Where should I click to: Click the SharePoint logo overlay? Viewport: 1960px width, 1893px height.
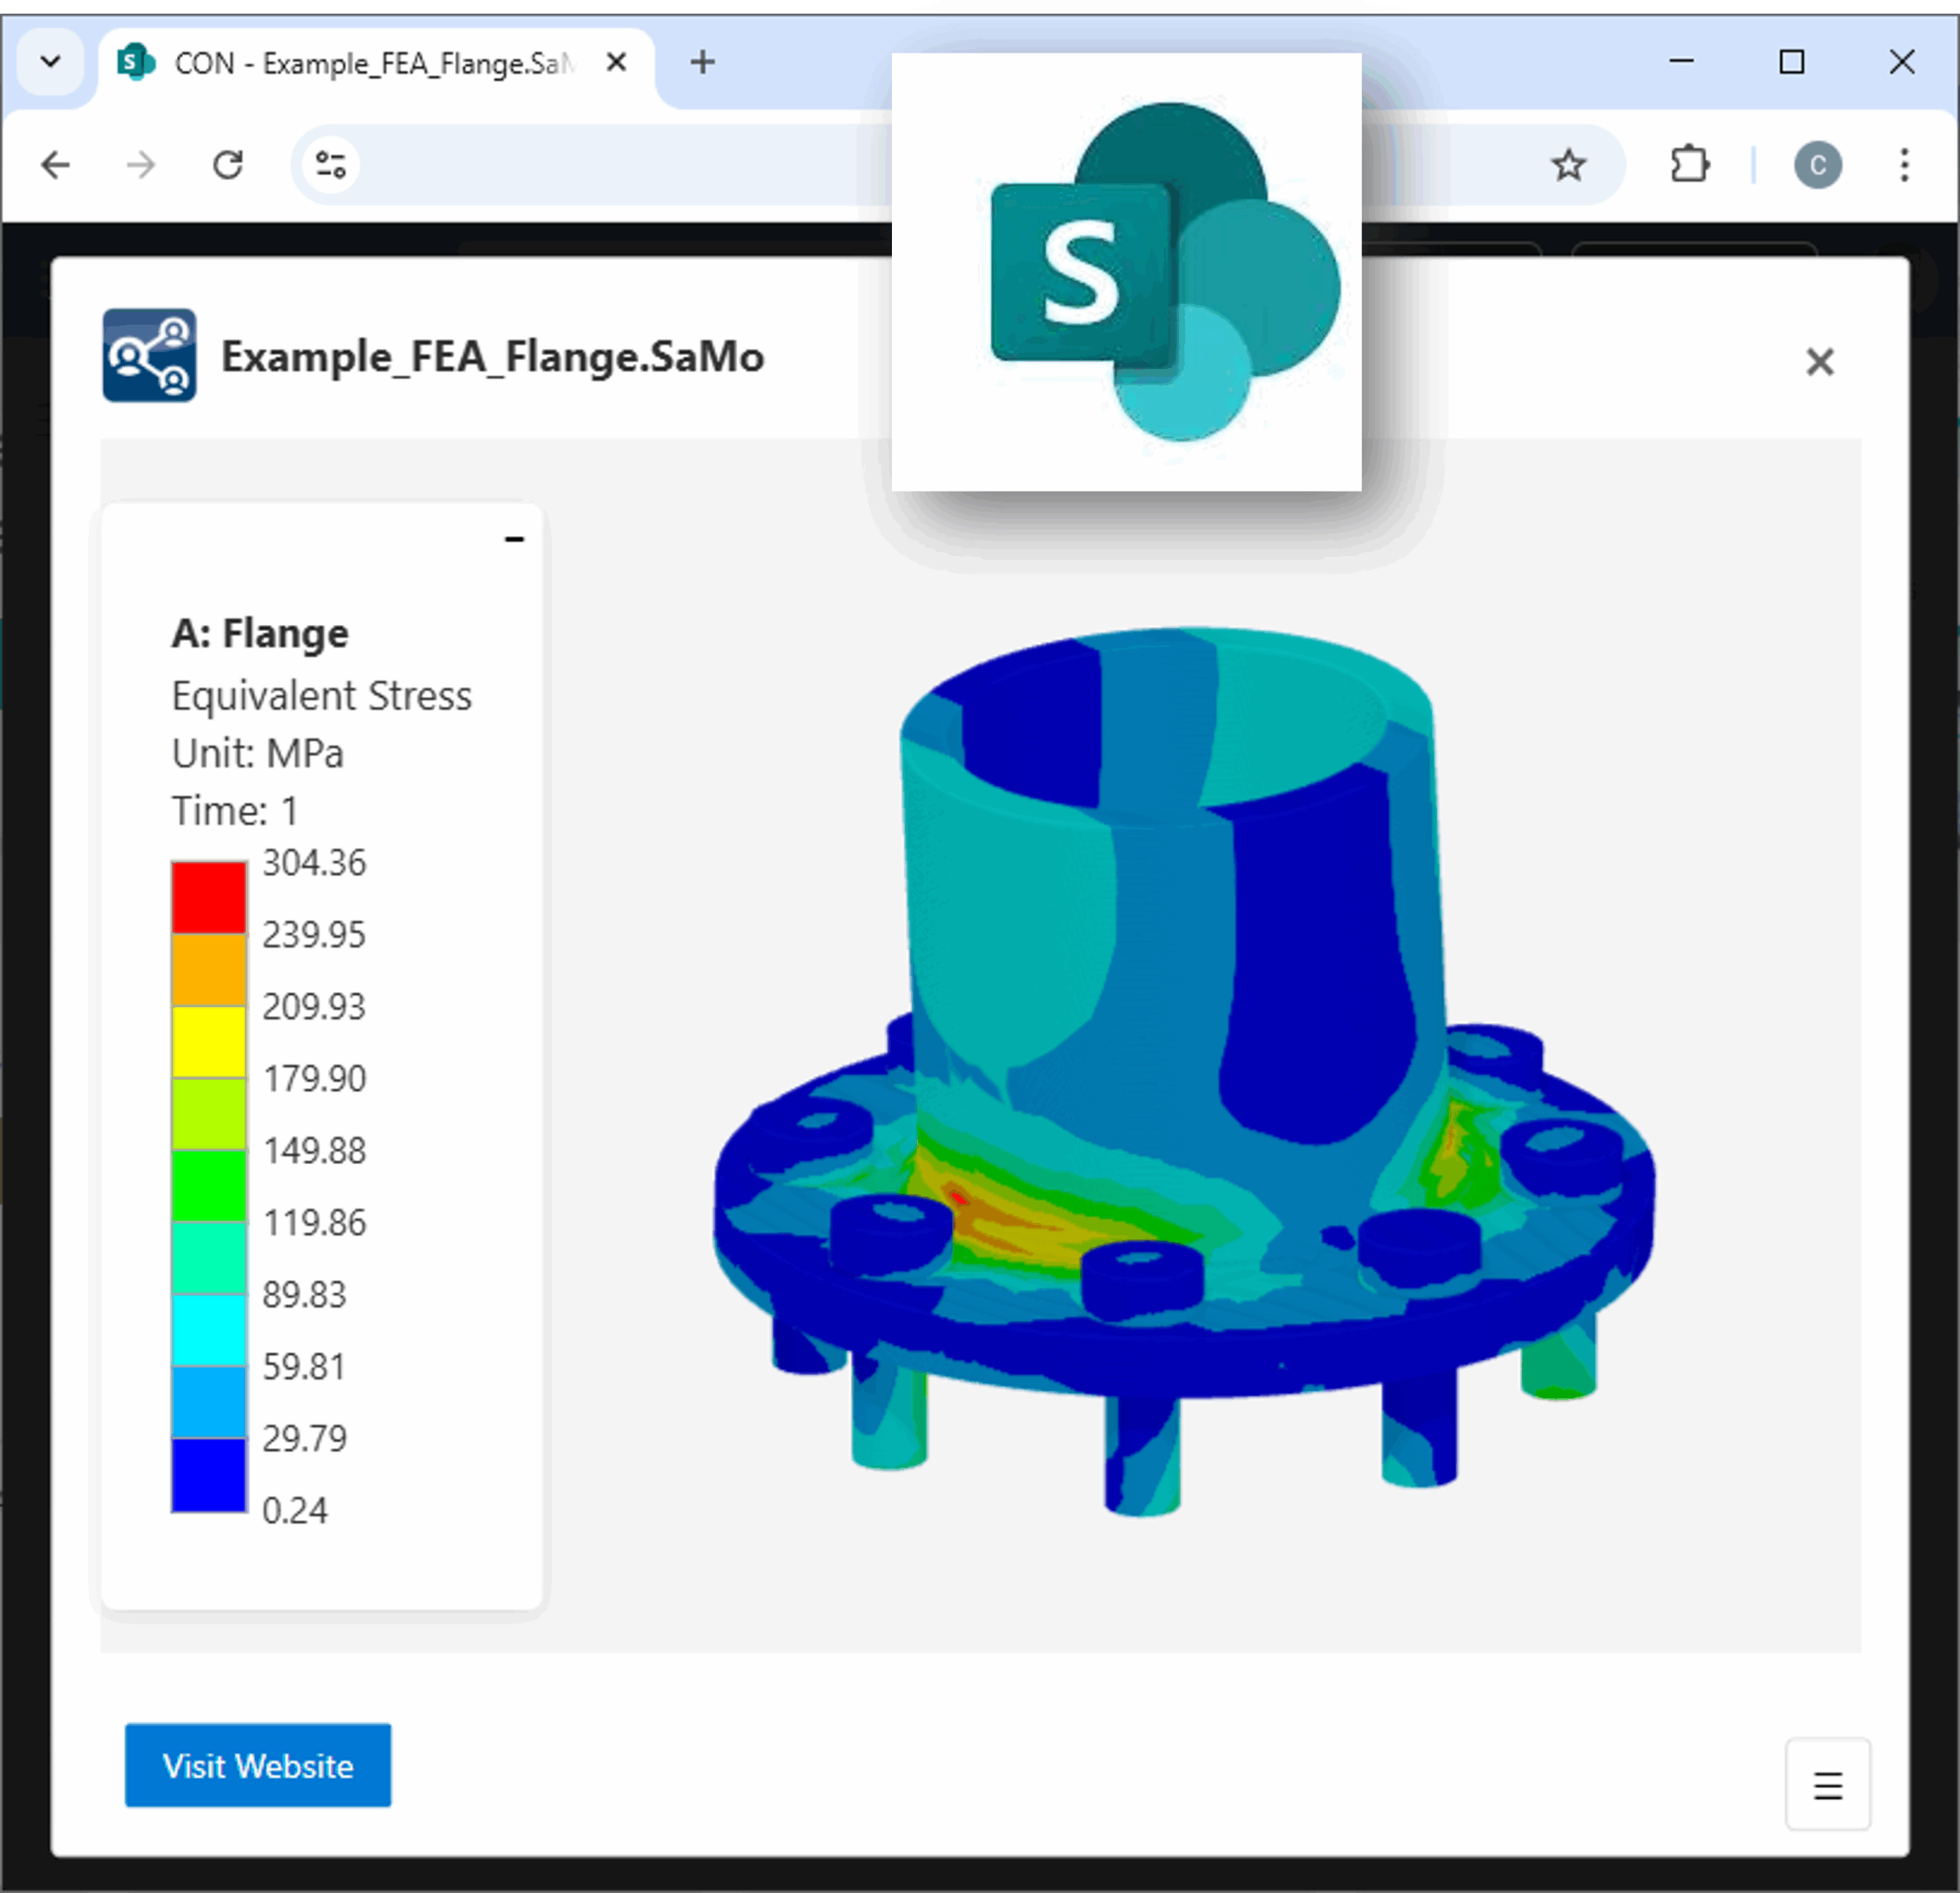(x=1126, y=272)
